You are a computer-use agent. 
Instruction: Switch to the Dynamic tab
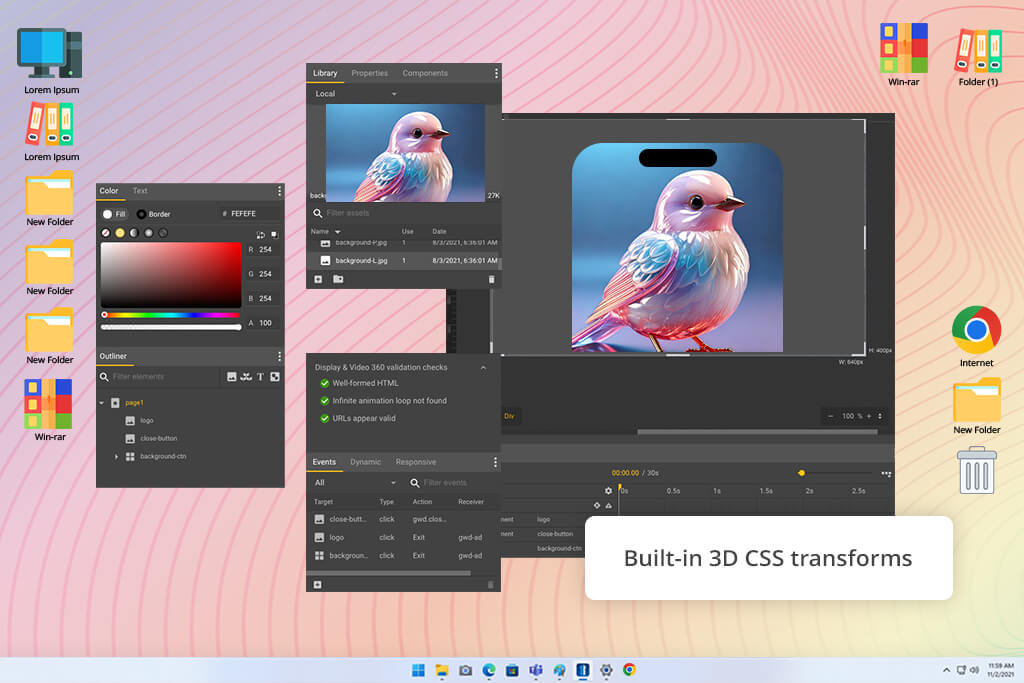click(x=365, y=462)
